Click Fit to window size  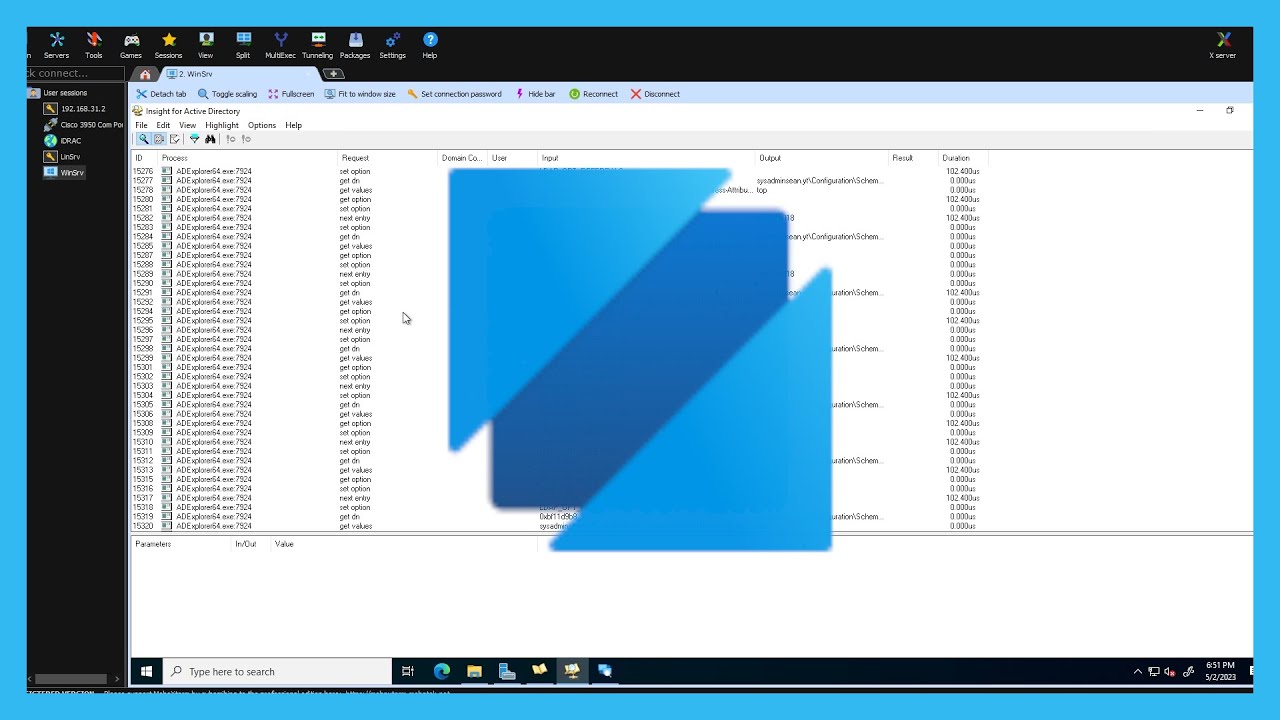(360, 94)
